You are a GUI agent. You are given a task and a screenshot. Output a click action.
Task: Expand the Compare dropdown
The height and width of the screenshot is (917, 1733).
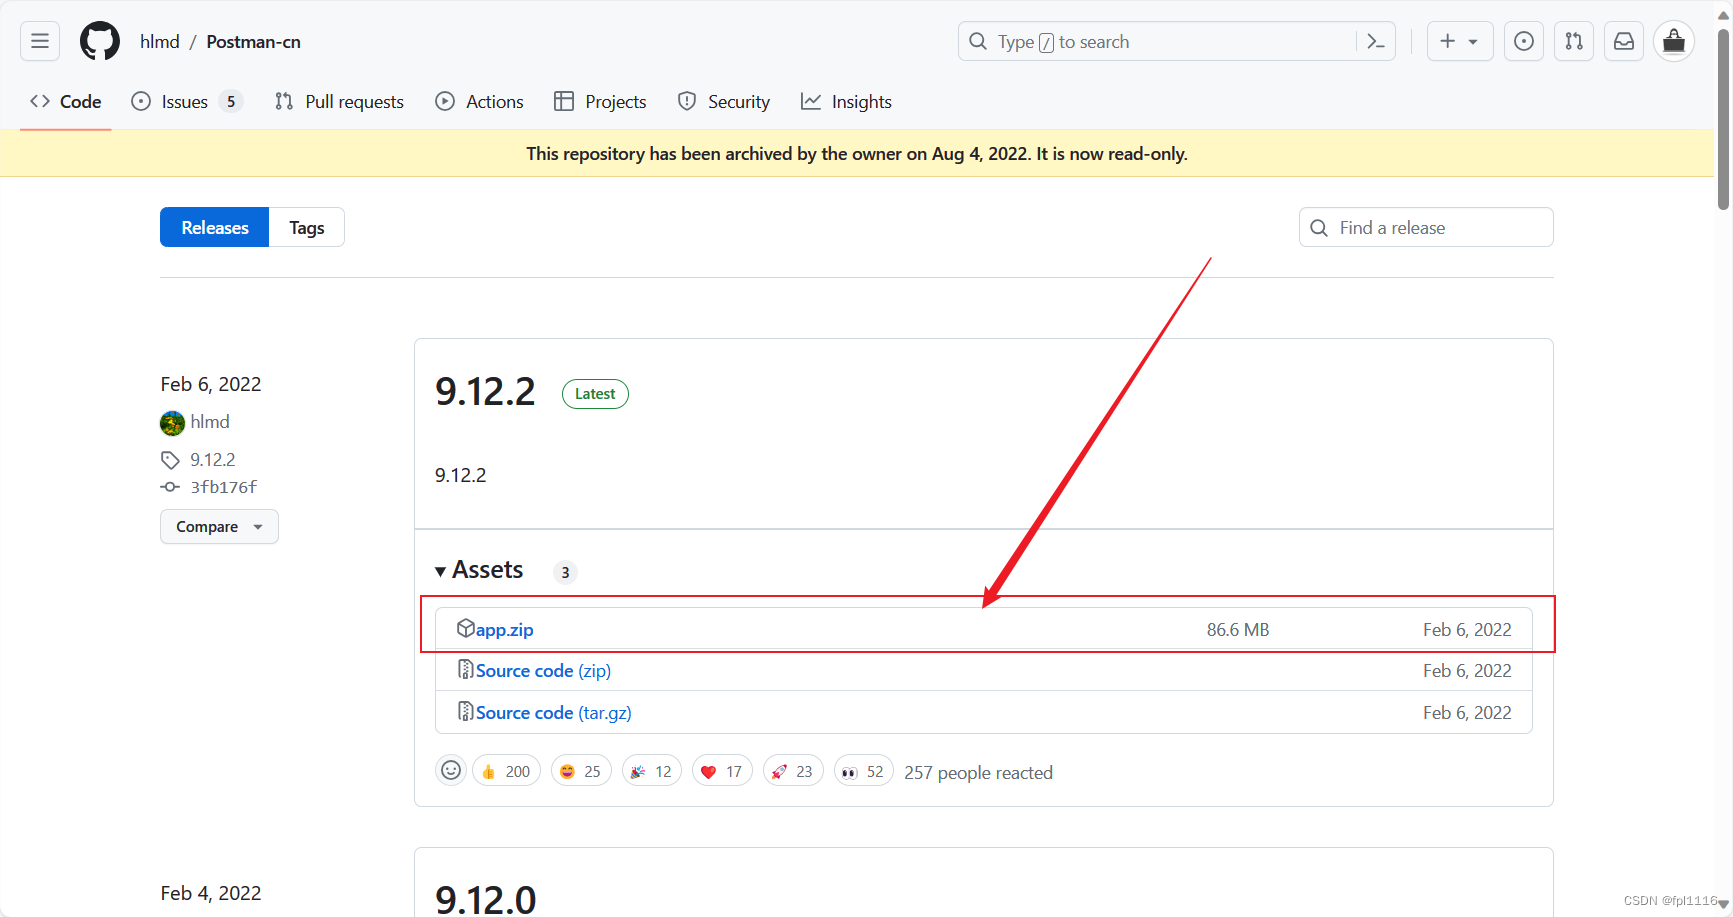219,526
